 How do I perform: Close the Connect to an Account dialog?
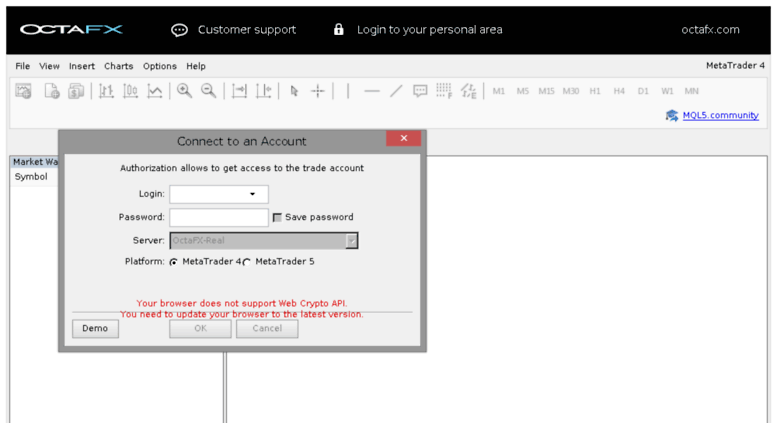click(x=403, y=139)
